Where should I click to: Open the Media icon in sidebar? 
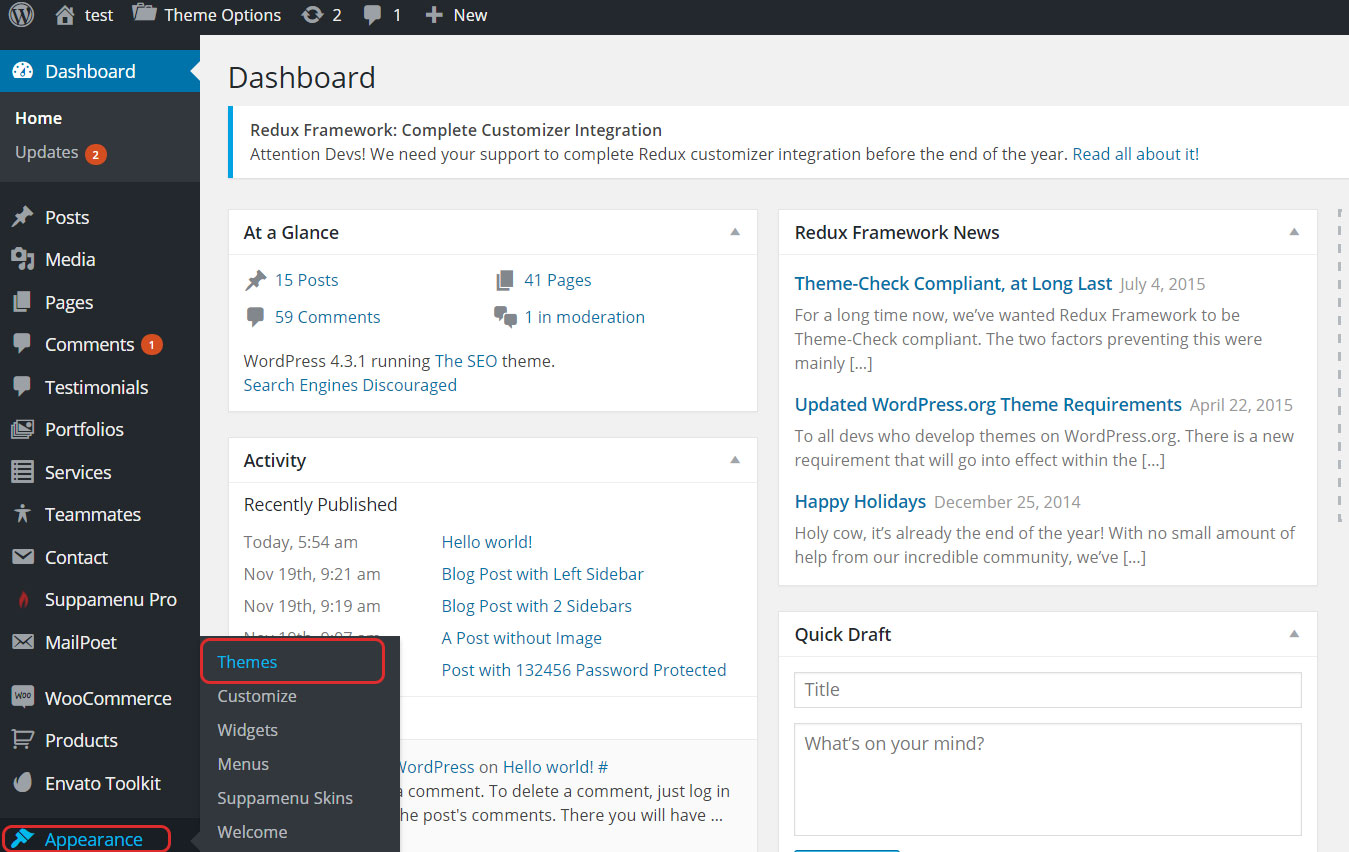(x=22, y=259)
